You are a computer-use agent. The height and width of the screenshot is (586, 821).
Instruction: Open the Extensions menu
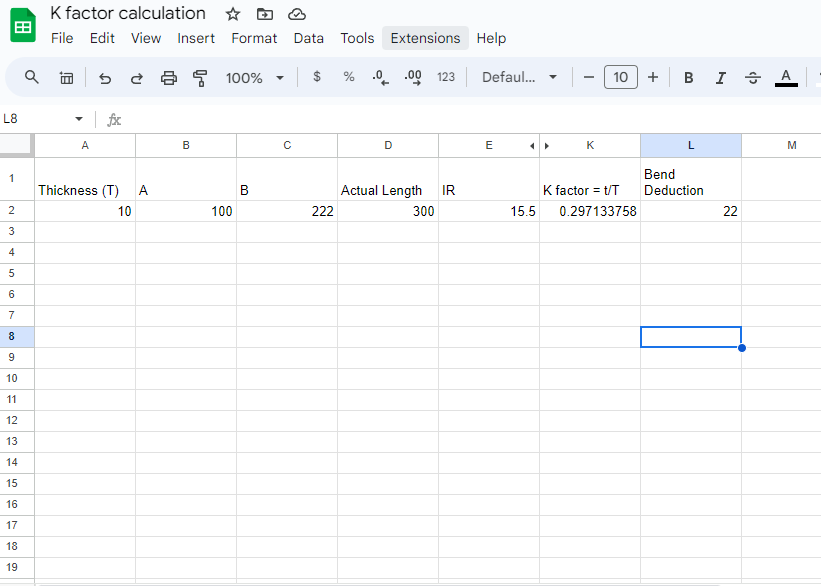tap(425, 38)
